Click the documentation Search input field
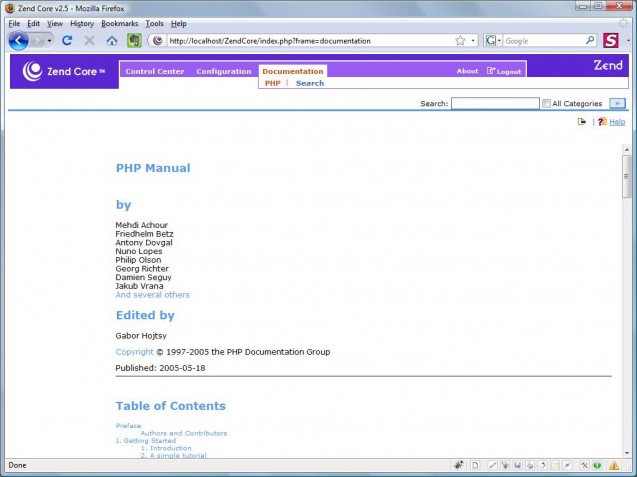Screen dimensions: 637x477 tap(495, 103)
